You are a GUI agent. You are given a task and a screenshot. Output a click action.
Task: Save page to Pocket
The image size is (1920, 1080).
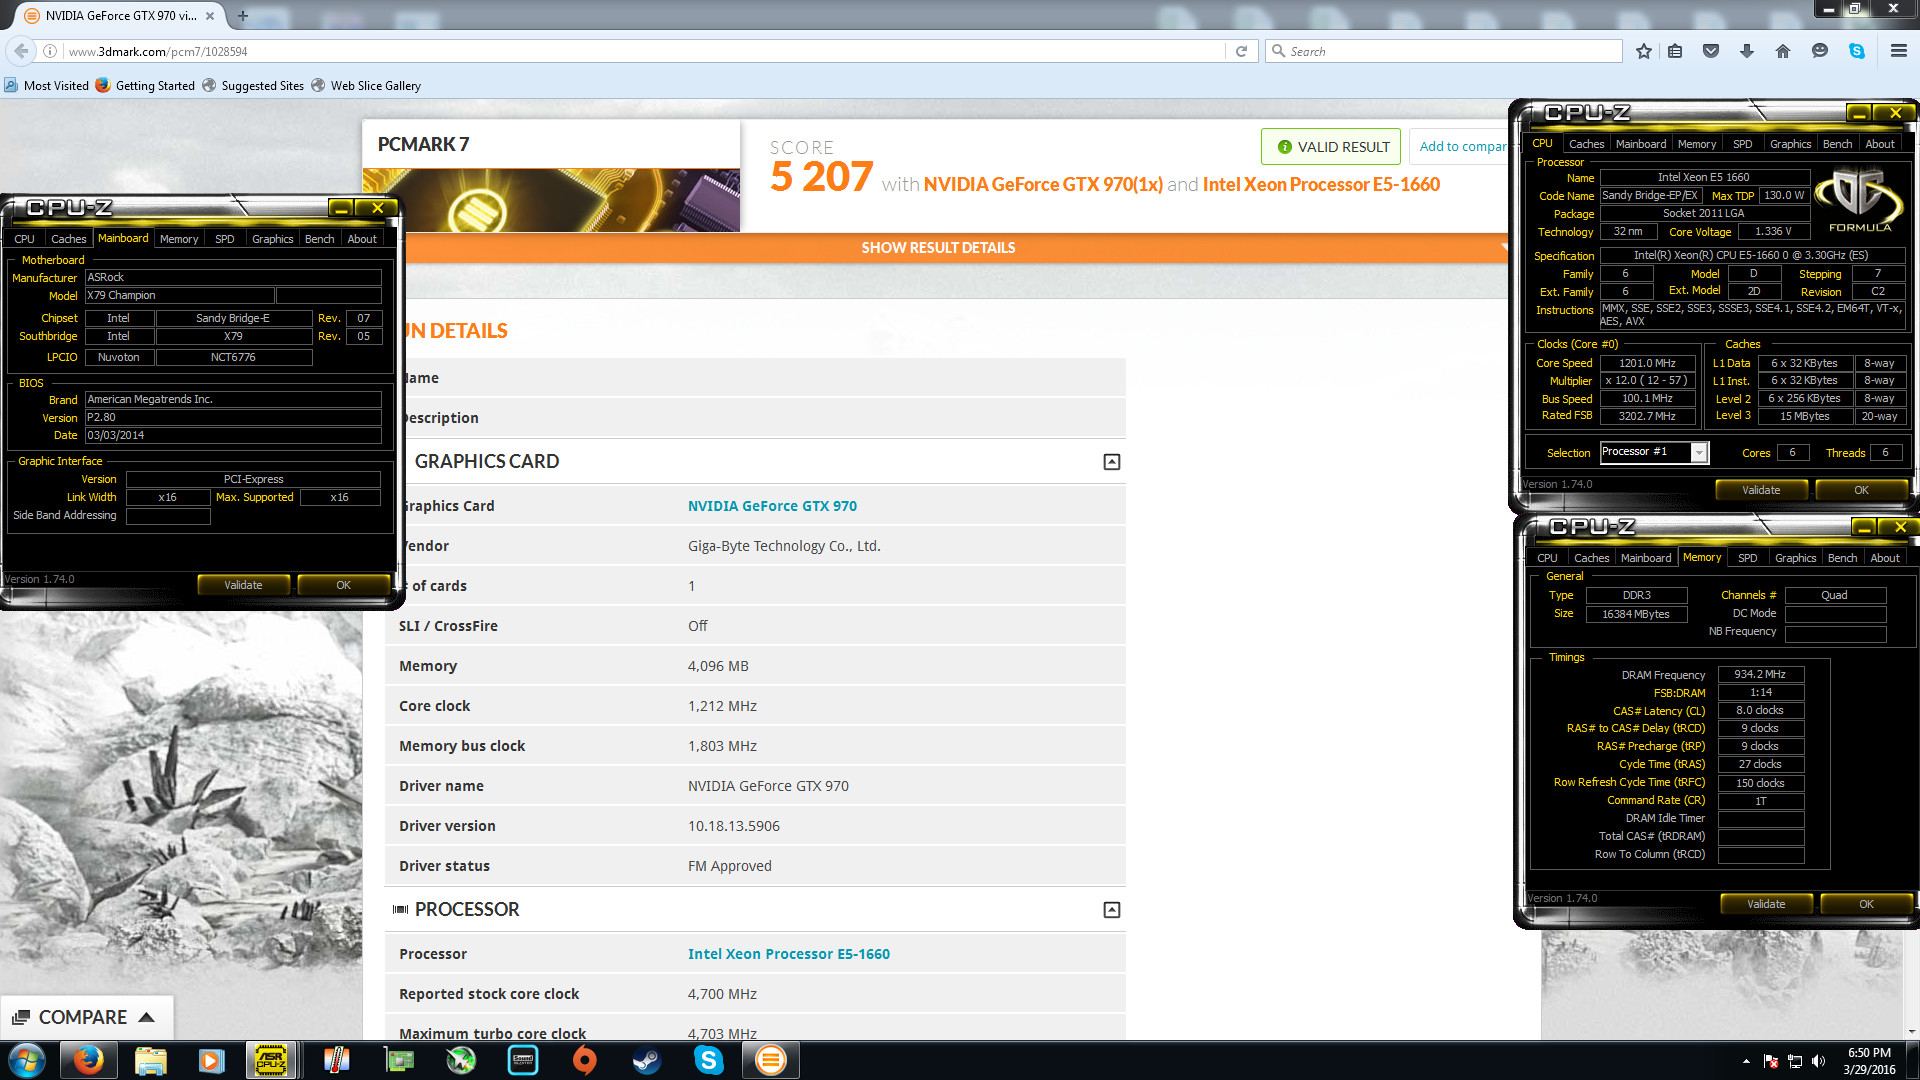1711,51
